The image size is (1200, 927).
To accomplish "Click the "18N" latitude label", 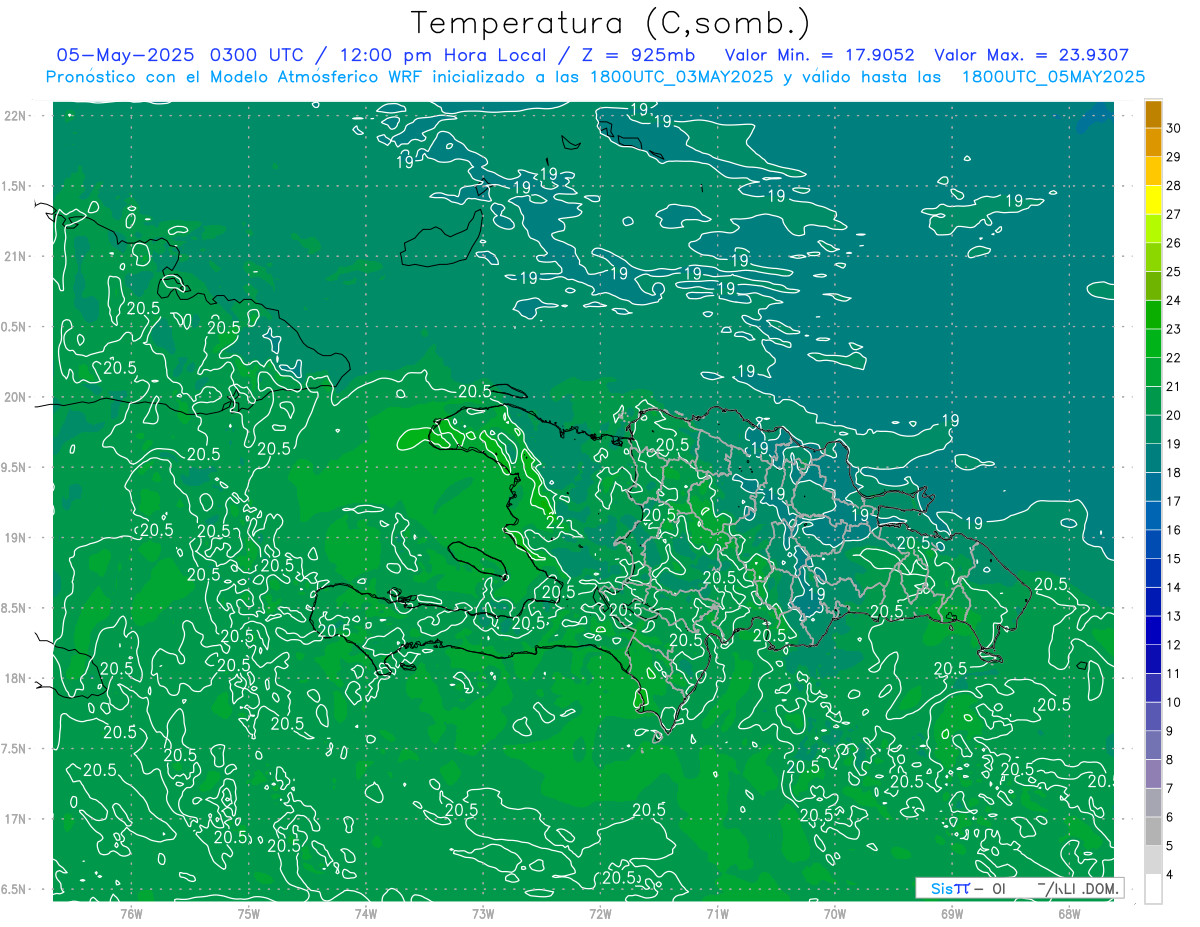I will 16,678.
